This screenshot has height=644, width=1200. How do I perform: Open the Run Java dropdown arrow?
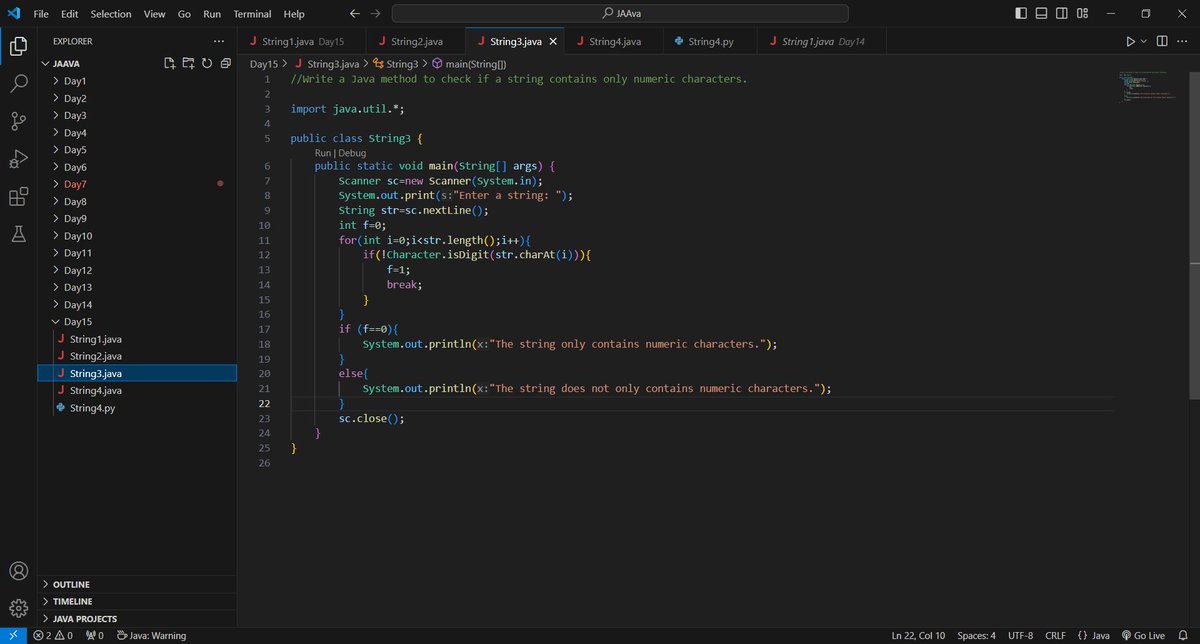[1144, 41]
